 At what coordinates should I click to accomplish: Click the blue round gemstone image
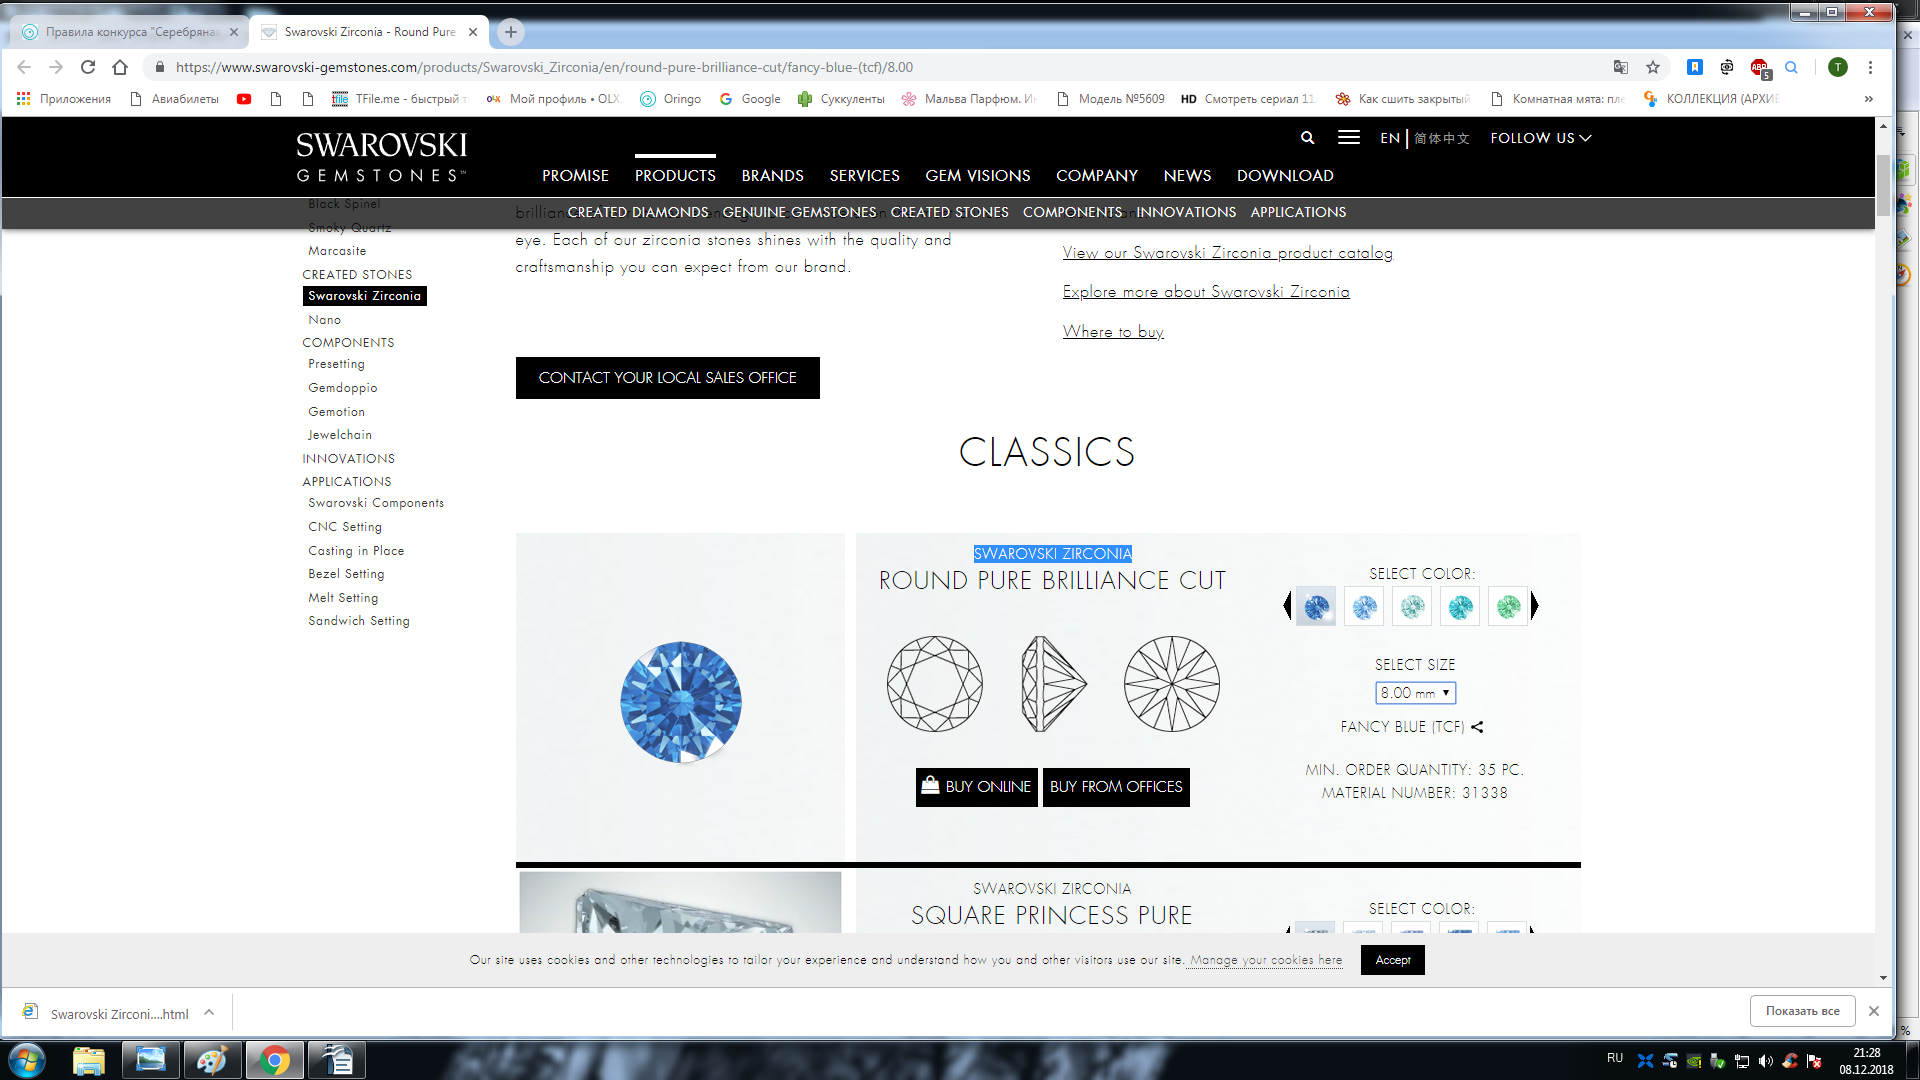click(681, 702)
